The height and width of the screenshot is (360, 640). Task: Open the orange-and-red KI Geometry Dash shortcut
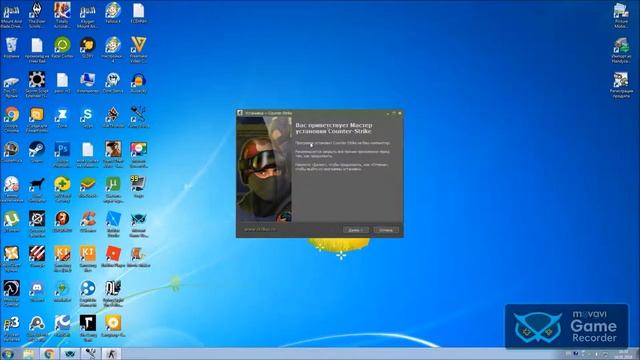62,259
